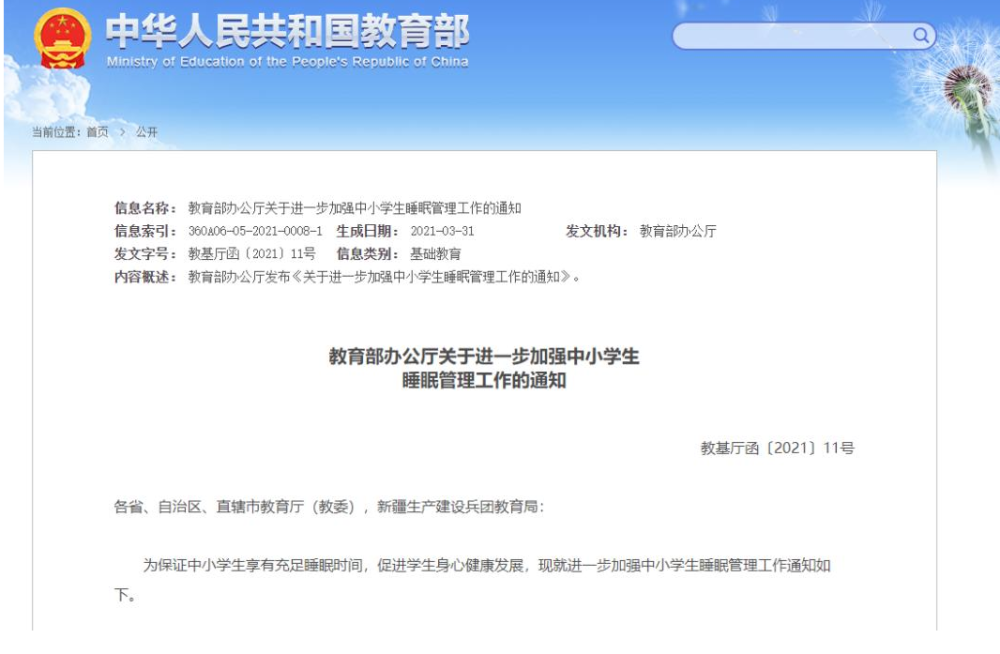Open the 公开 breadcrumb link
Screen dimensions: 1000x654
tap(147, 132)
